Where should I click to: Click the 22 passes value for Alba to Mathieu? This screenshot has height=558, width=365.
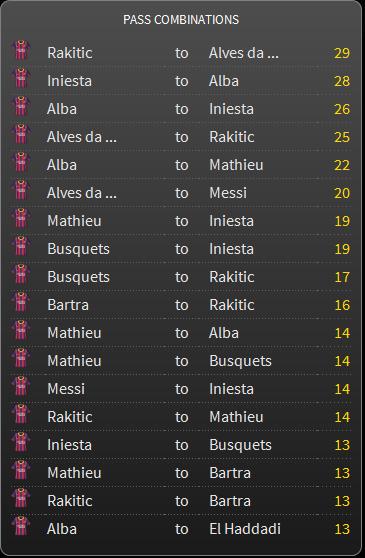coord(342,165)
